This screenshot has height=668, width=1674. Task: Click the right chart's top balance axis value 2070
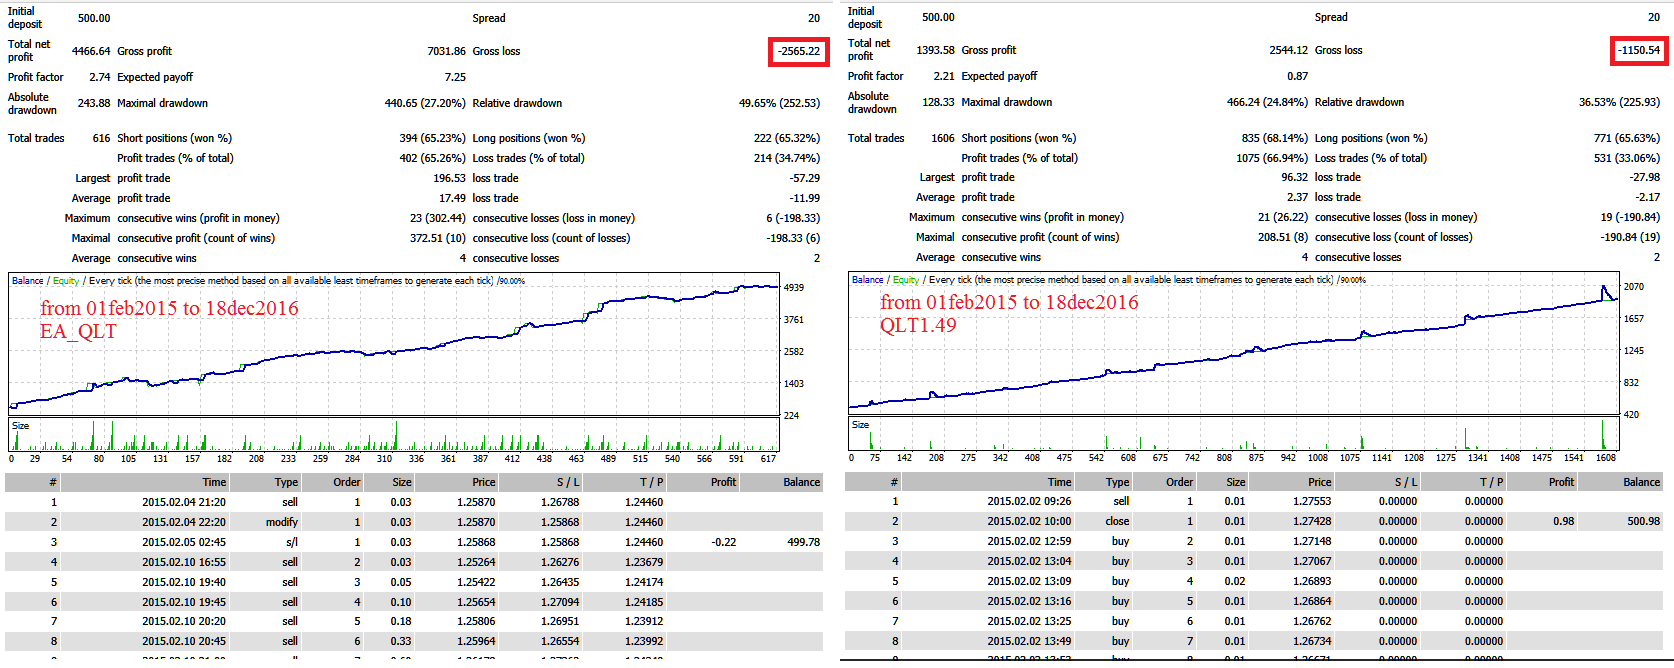(1634, 287)
